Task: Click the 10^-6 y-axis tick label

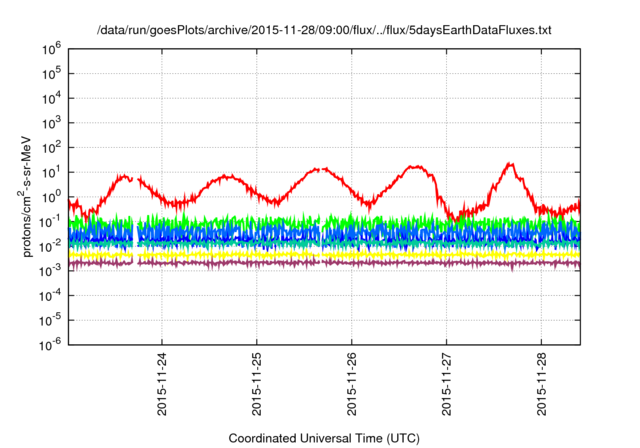Action: pyautogui.click(x=50, y=345)
